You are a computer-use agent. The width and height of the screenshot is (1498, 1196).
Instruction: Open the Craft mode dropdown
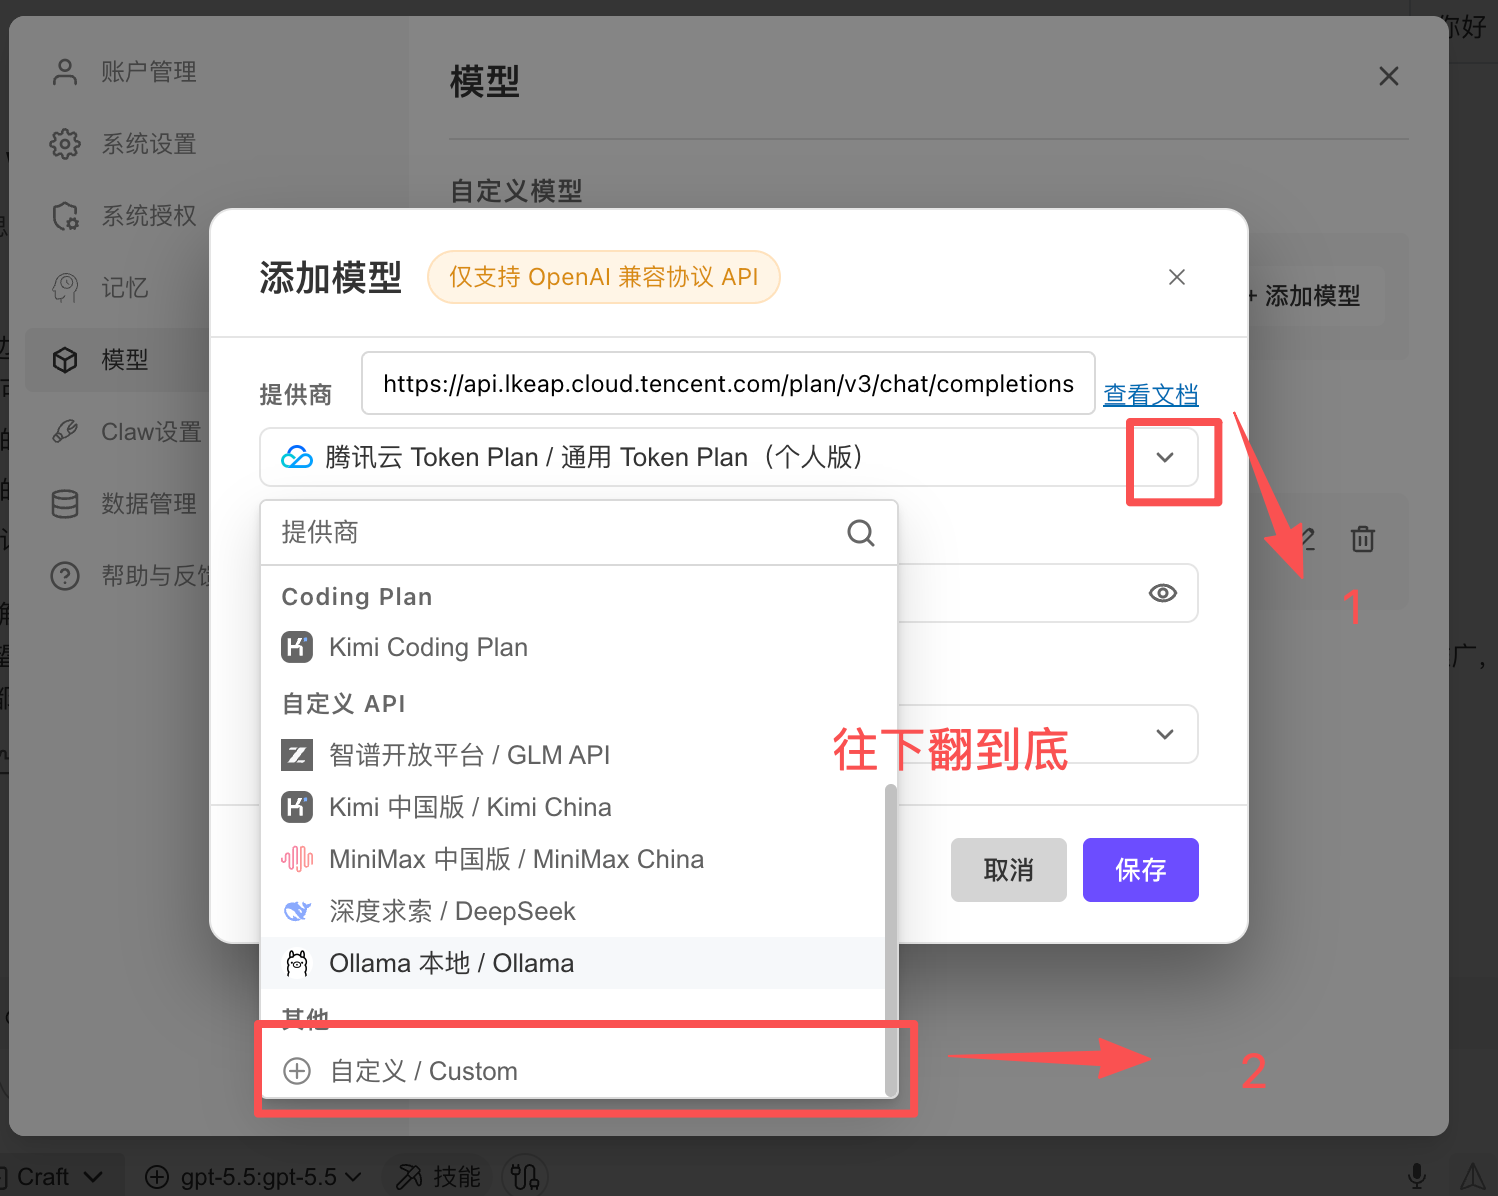pyautogui.click(x=58, y=1176)
